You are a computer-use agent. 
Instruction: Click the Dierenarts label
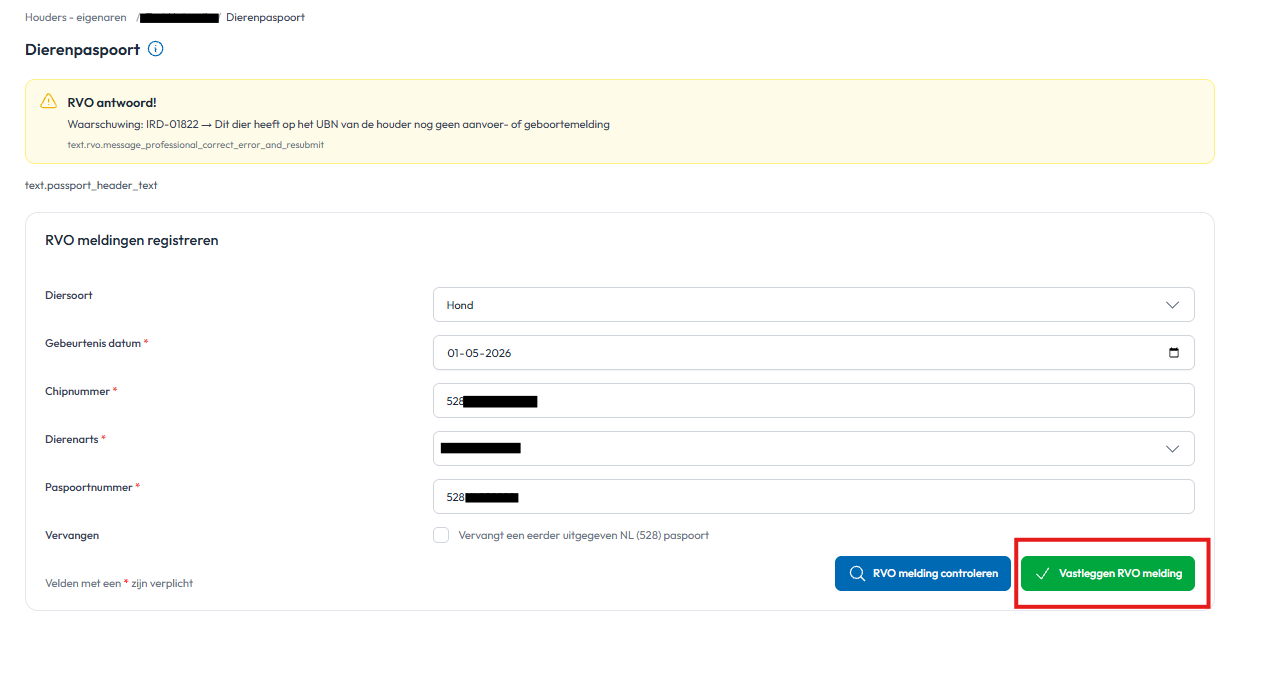[x=75, y=439]
